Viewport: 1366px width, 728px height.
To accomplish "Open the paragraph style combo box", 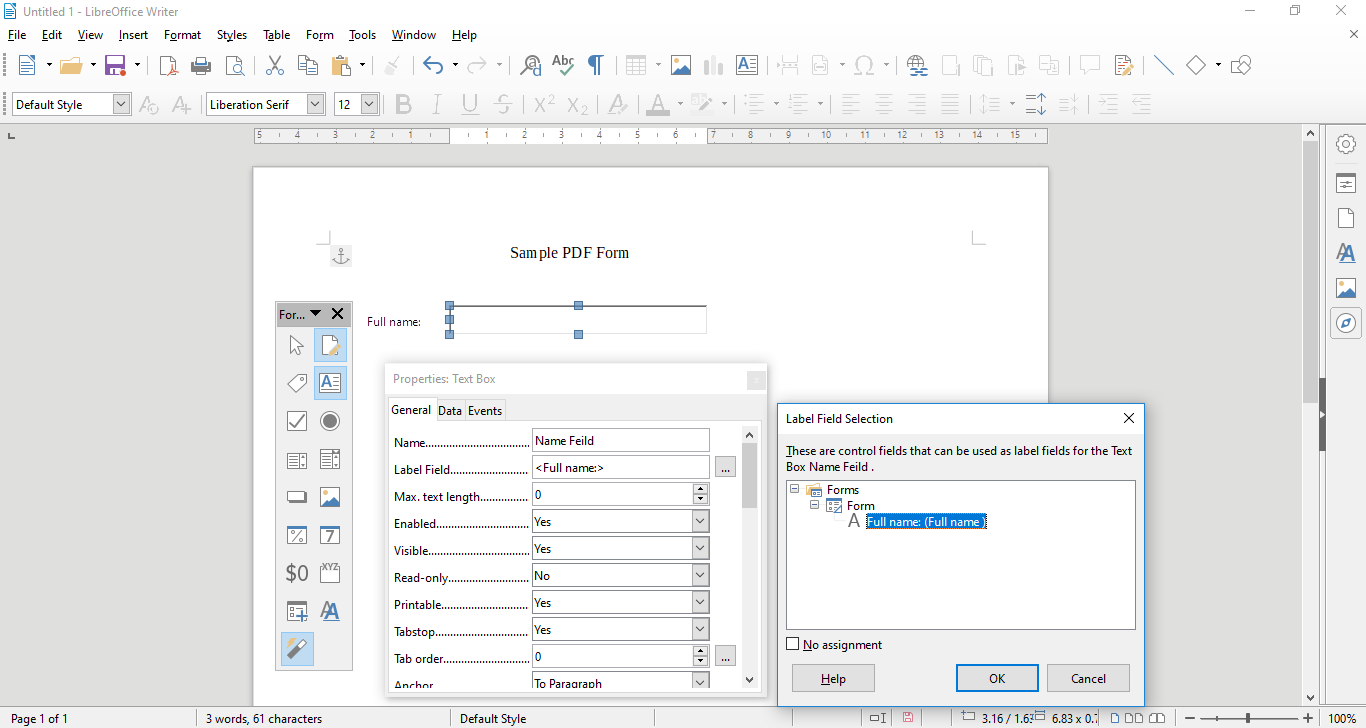I will coord(63,104).
